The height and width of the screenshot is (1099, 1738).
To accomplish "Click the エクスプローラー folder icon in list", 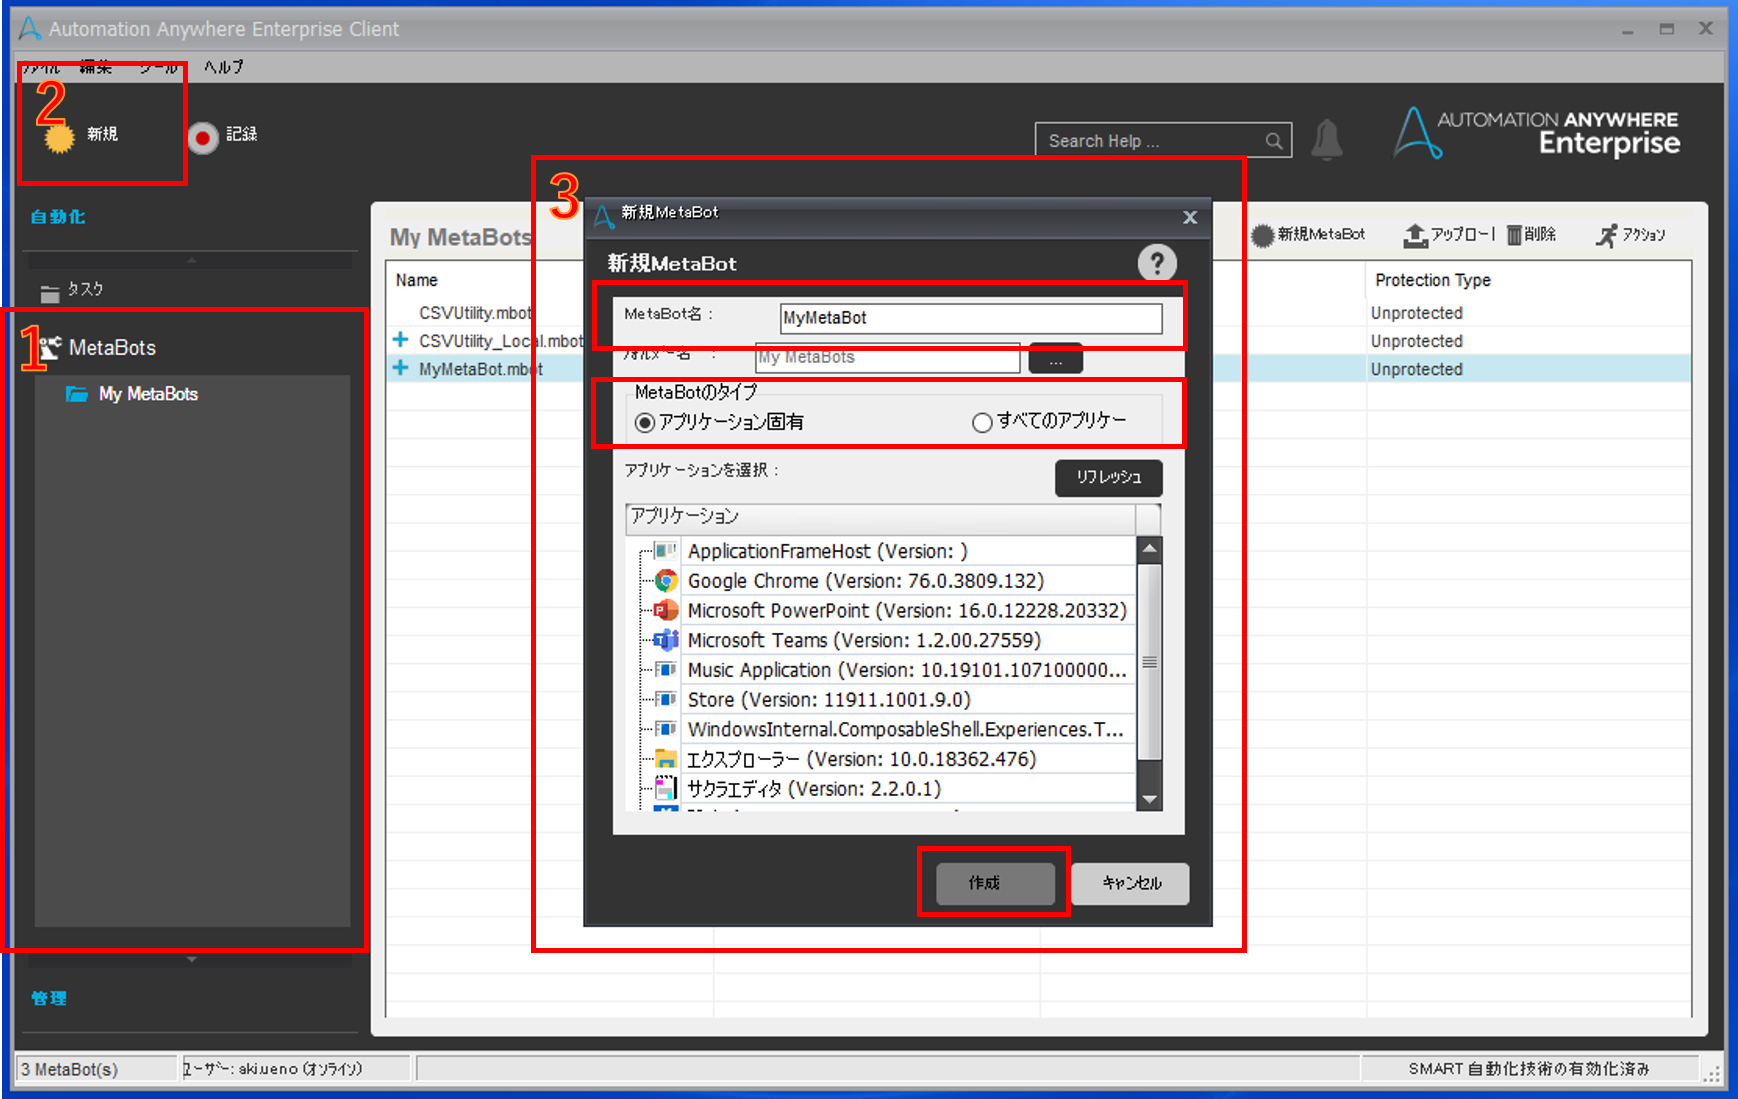I will click(x=665, y=759).
